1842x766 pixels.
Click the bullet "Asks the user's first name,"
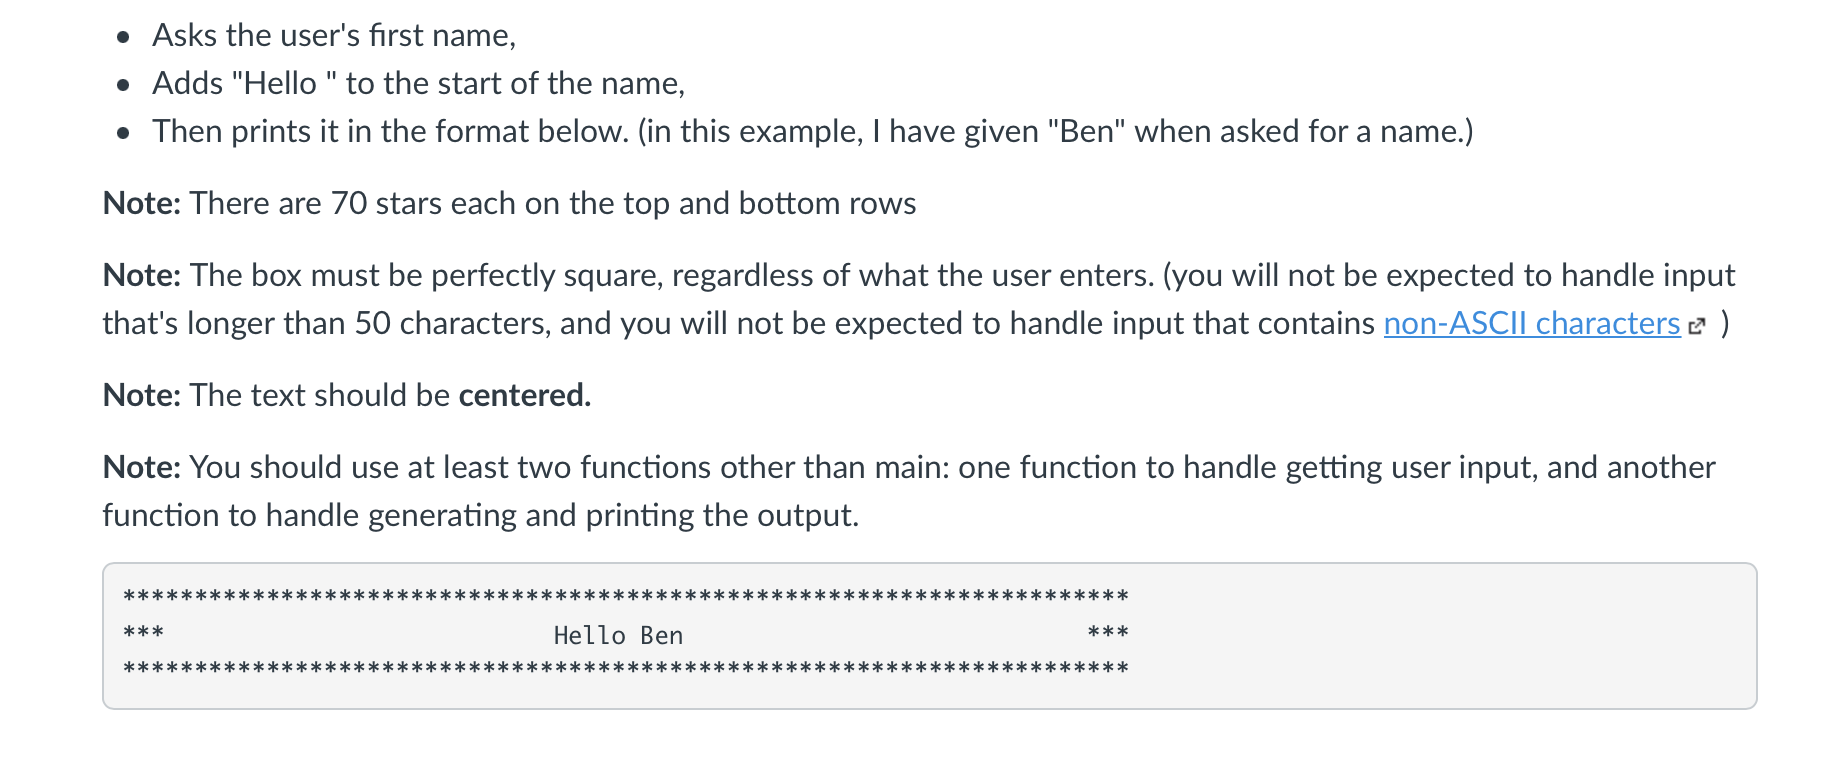pyautogui.click(x=334, y=36)
